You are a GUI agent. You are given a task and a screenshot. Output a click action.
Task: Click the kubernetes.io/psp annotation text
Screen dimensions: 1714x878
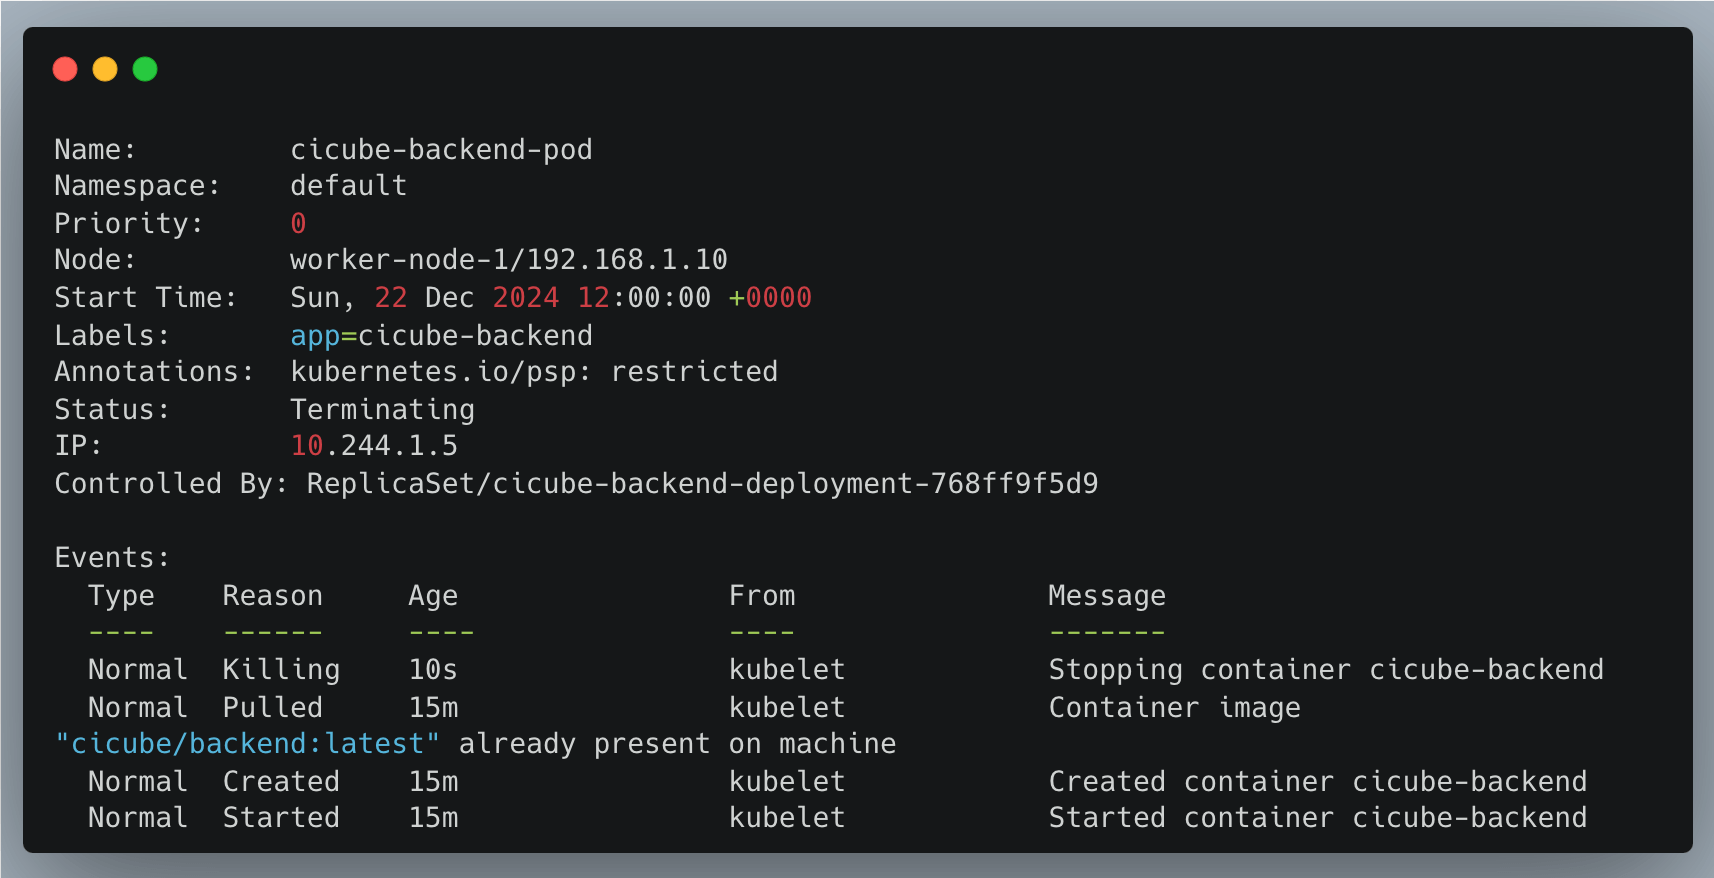pos(440,372)
